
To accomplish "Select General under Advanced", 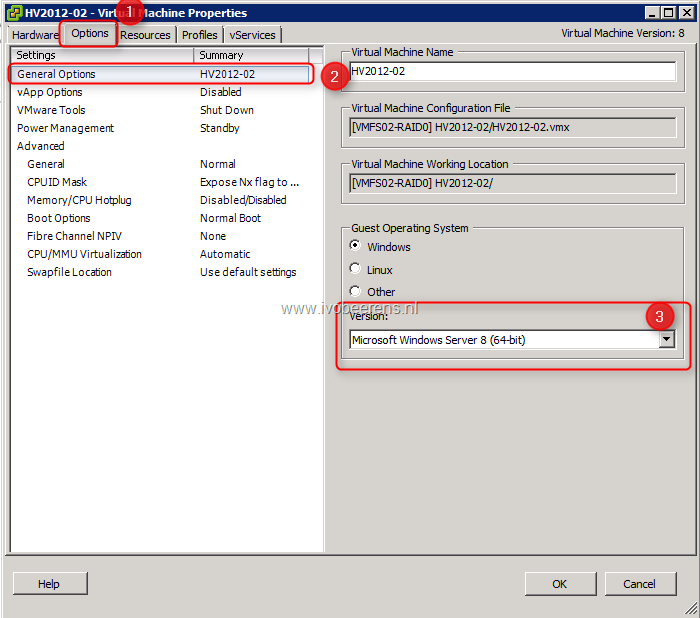I will 46,164.
